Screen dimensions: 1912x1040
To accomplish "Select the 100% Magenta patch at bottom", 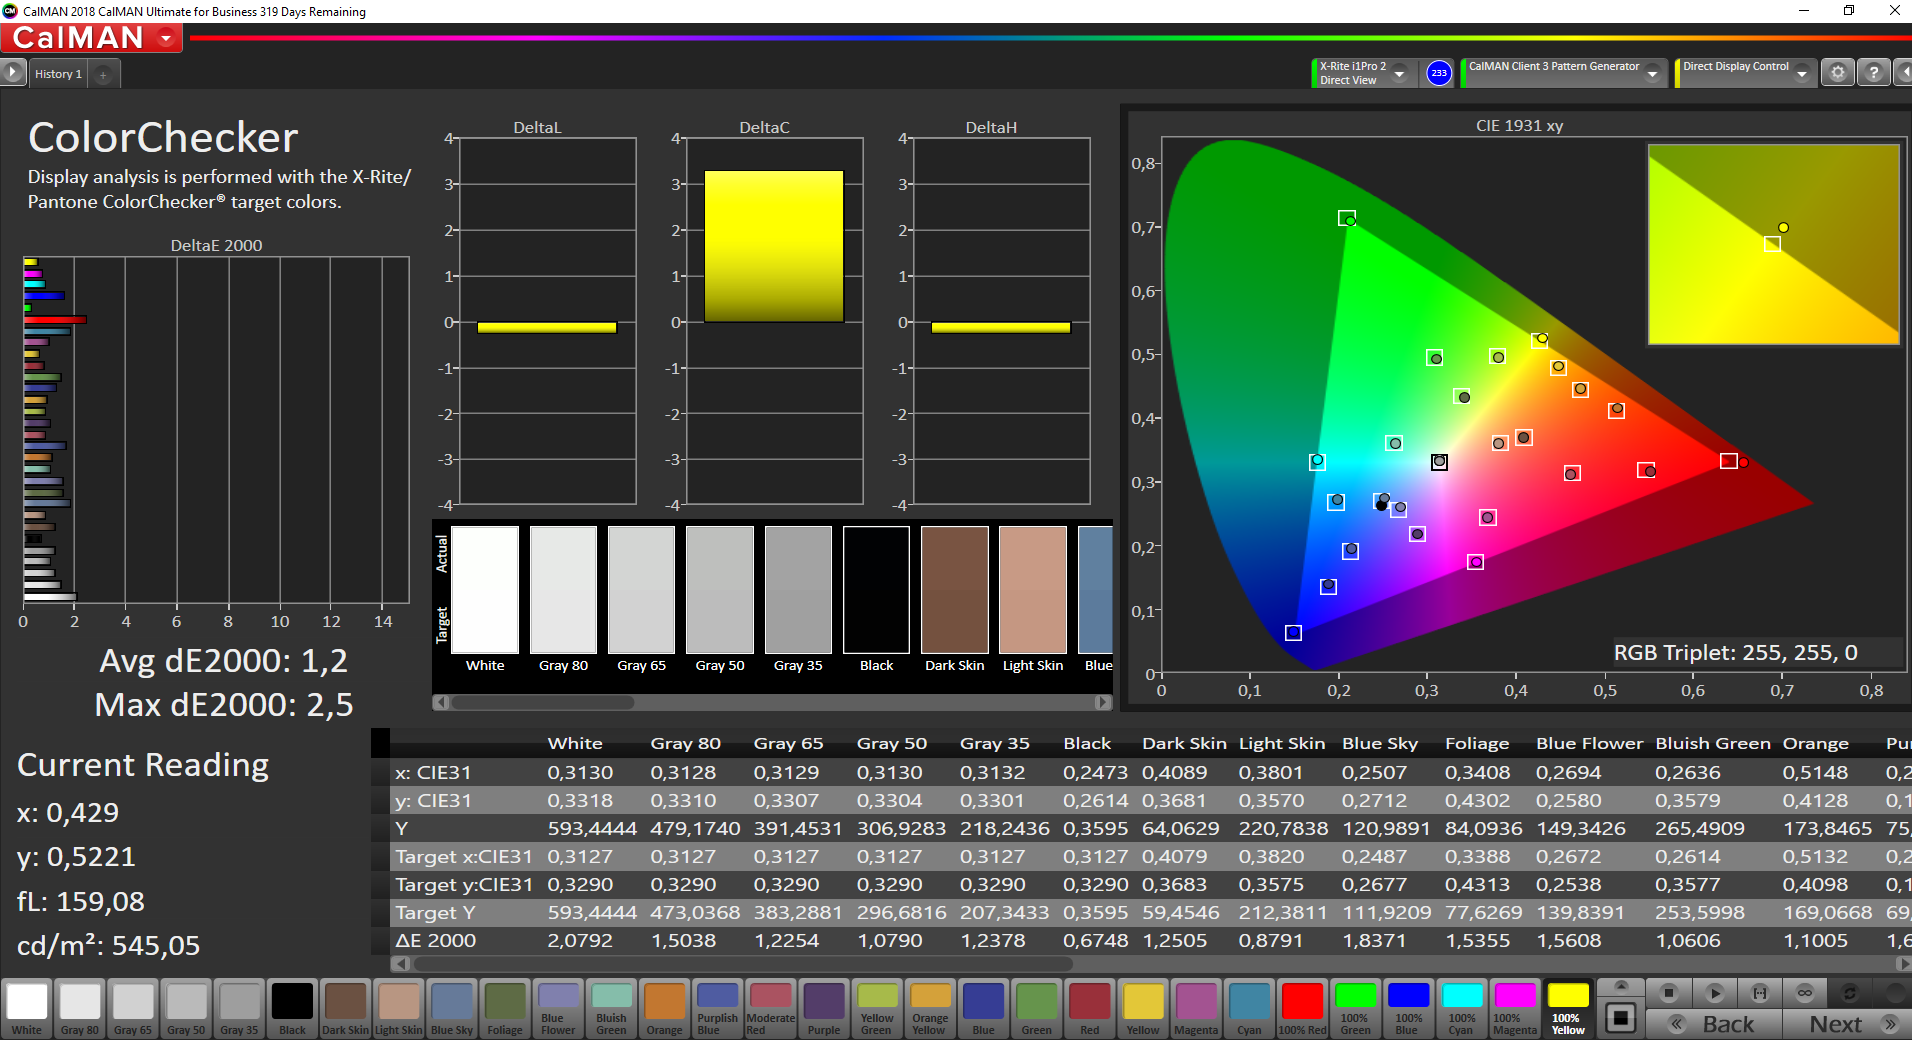I will tap(1514, 1009).
